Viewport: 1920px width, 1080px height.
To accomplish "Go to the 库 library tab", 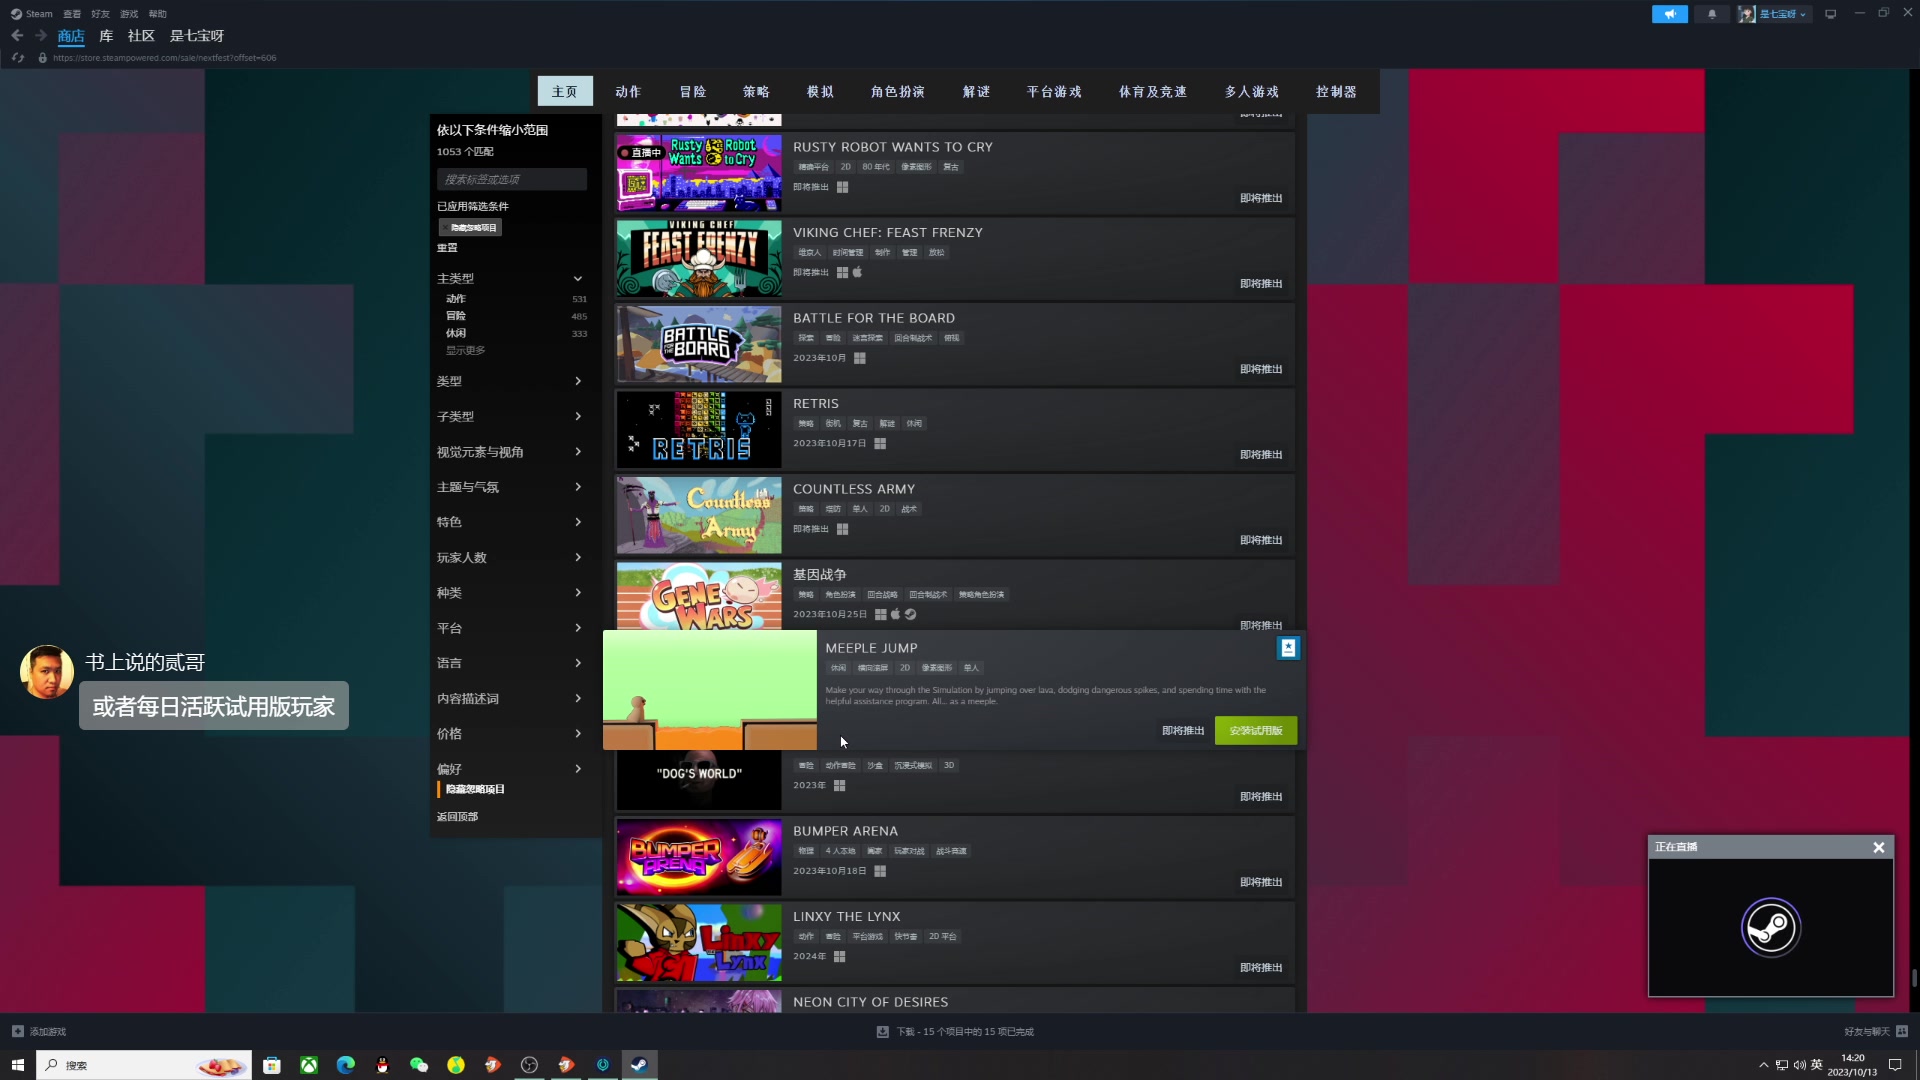I will pos(106,36).
